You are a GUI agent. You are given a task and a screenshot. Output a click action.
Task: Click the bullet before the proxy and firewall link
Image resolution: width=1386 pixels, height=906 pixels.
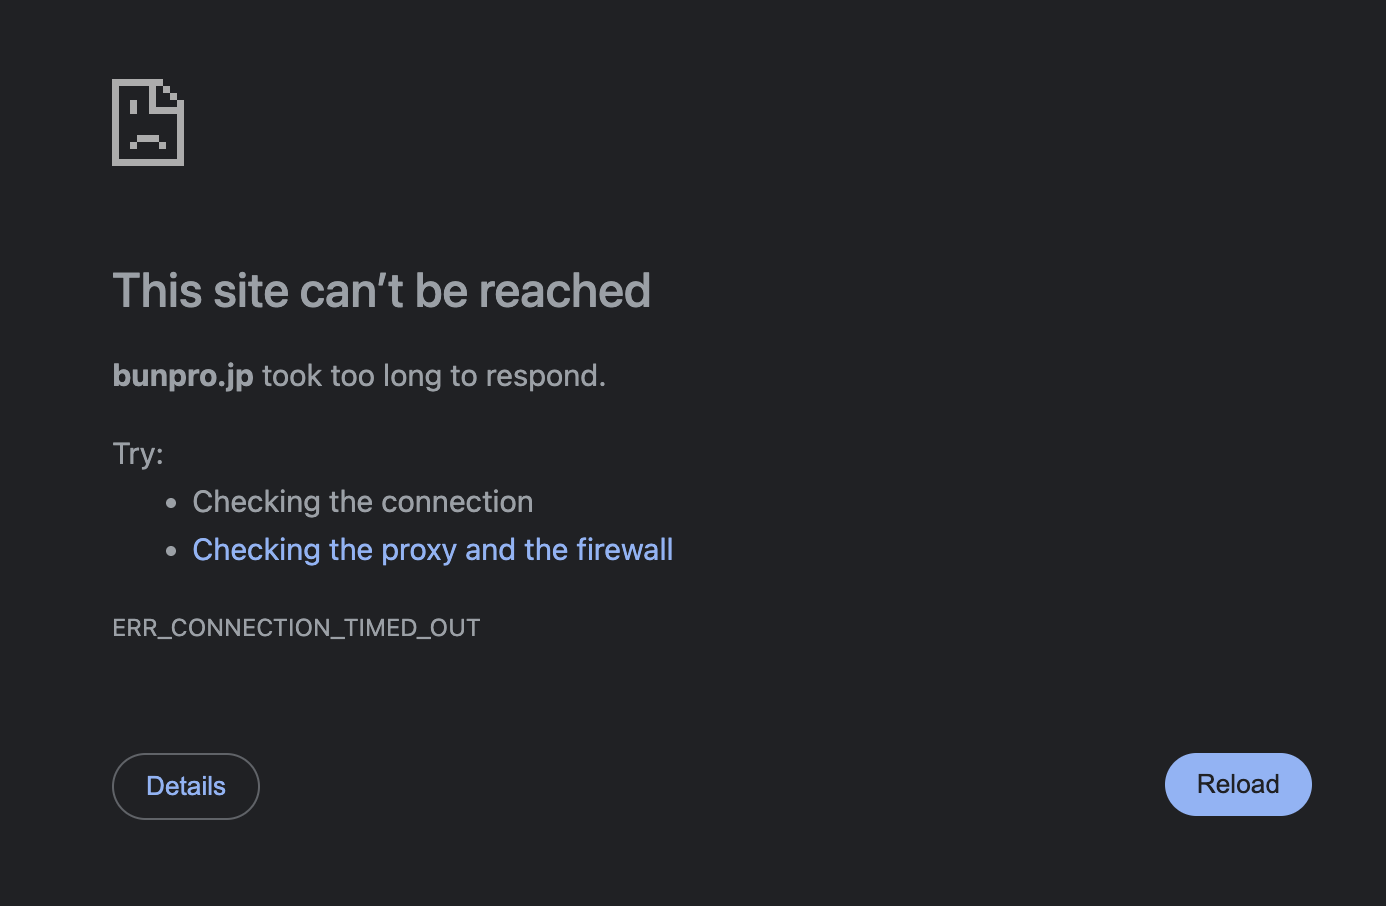pos(172,551)
